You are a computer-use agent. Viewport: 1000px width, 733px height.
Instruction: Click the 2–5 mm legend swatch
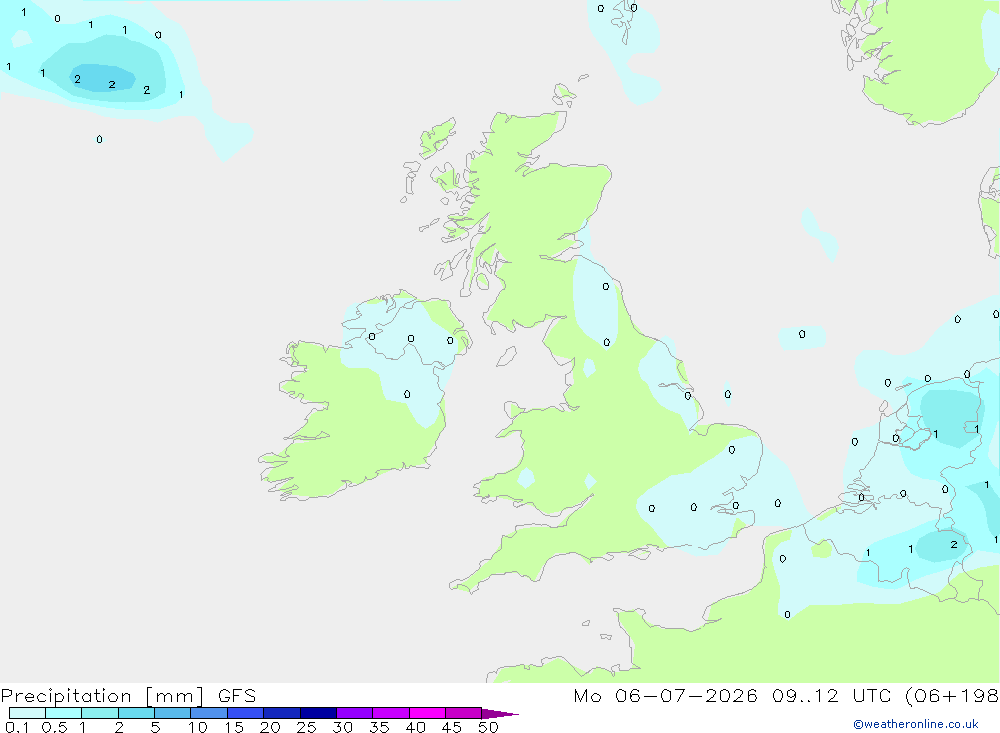coord(136,713)
